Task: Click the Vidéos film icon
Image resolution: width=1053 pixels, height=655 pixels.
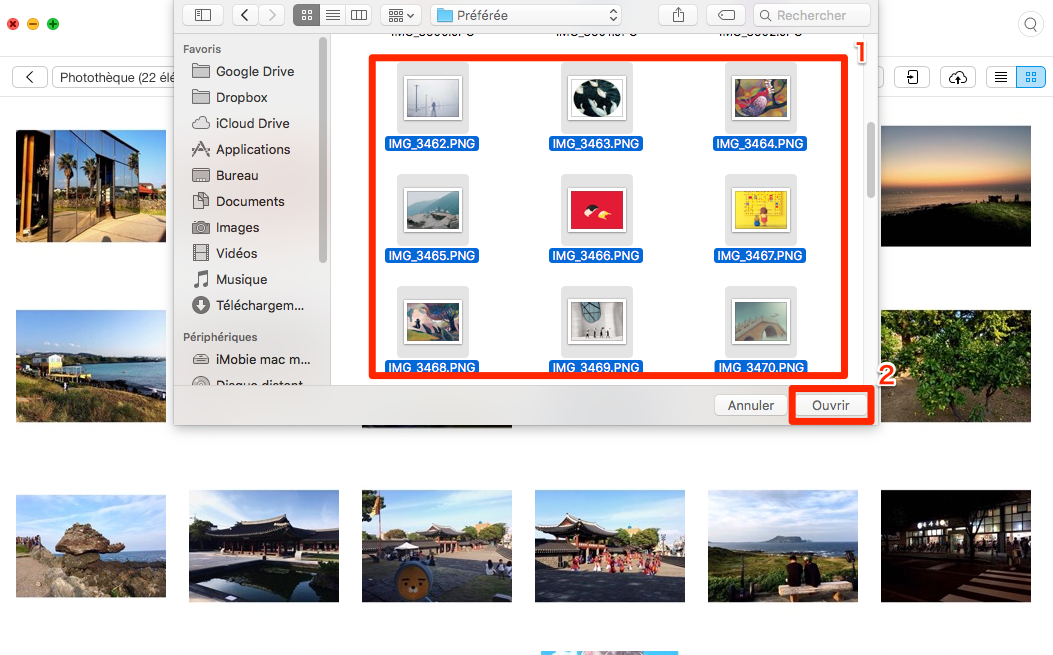Action: [x=201, y=253]
